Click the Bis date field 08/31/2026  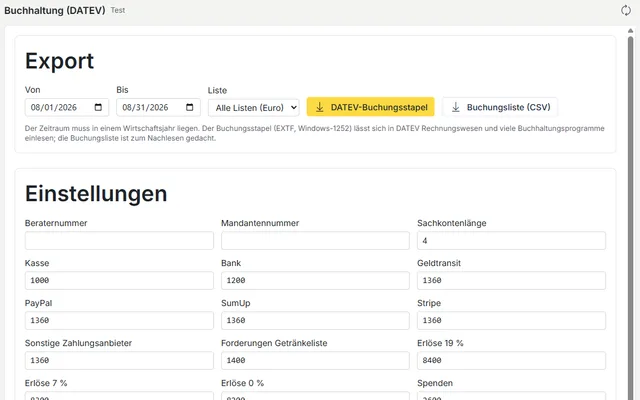[158, 107]
